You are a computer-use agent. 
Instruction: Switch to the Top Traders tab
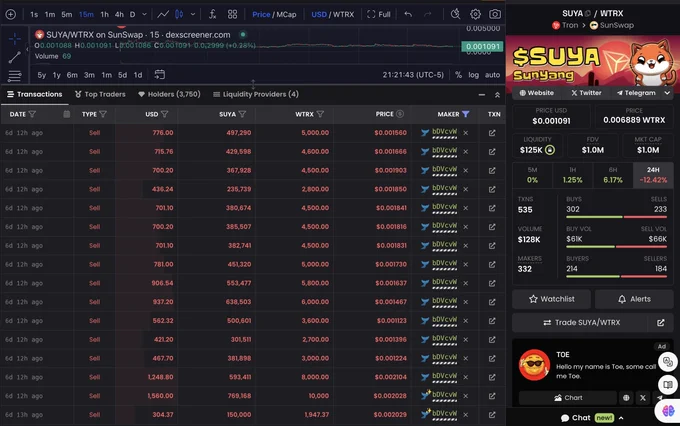[x=100, y=94]
